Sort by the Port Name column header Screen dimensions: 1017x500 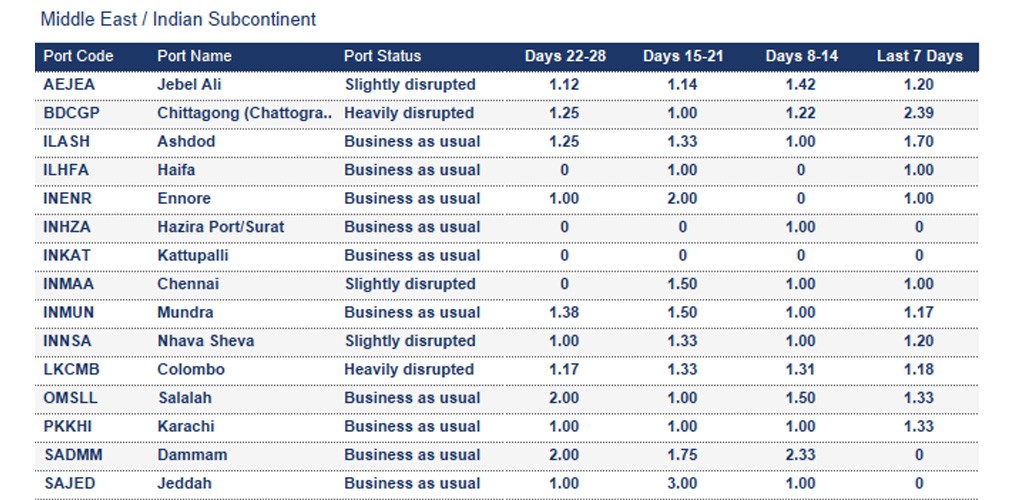coord(194,56)
